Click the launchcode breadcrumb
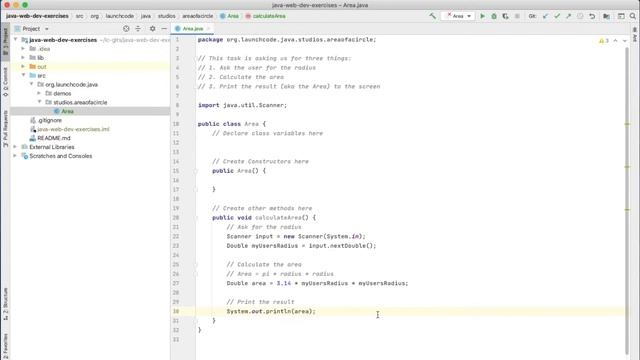Image resolution: width=640 pixels, height=360 pixels. tap(120, 16)
